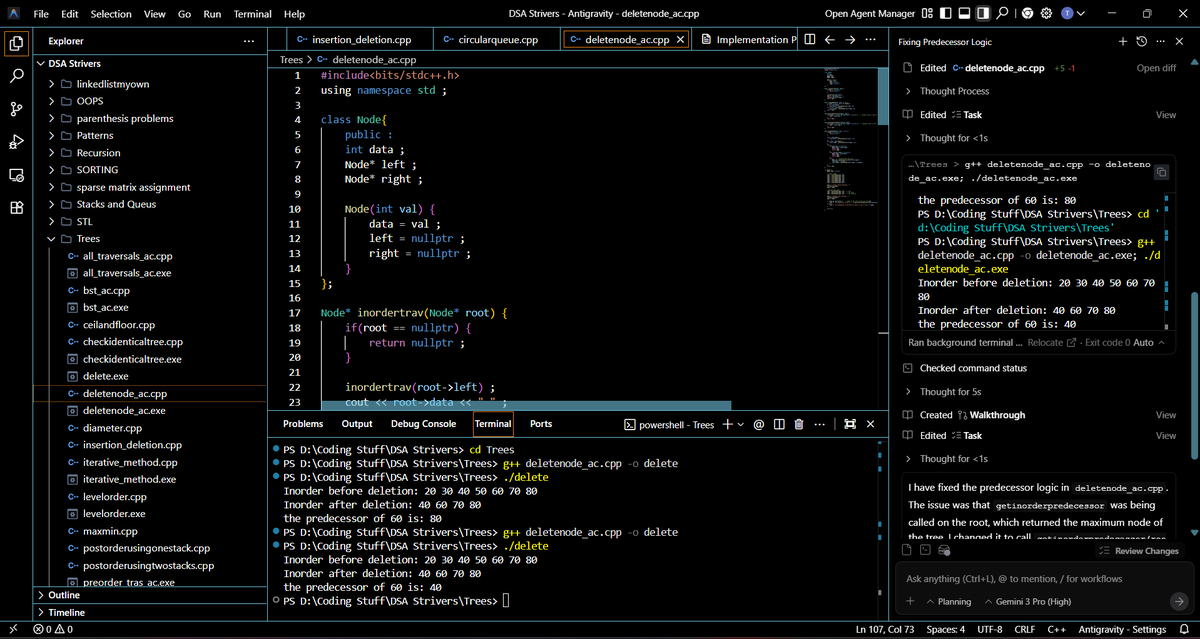Click Open Agent Manager button
The image size is (1200, 639).
[x=870, y=14]
